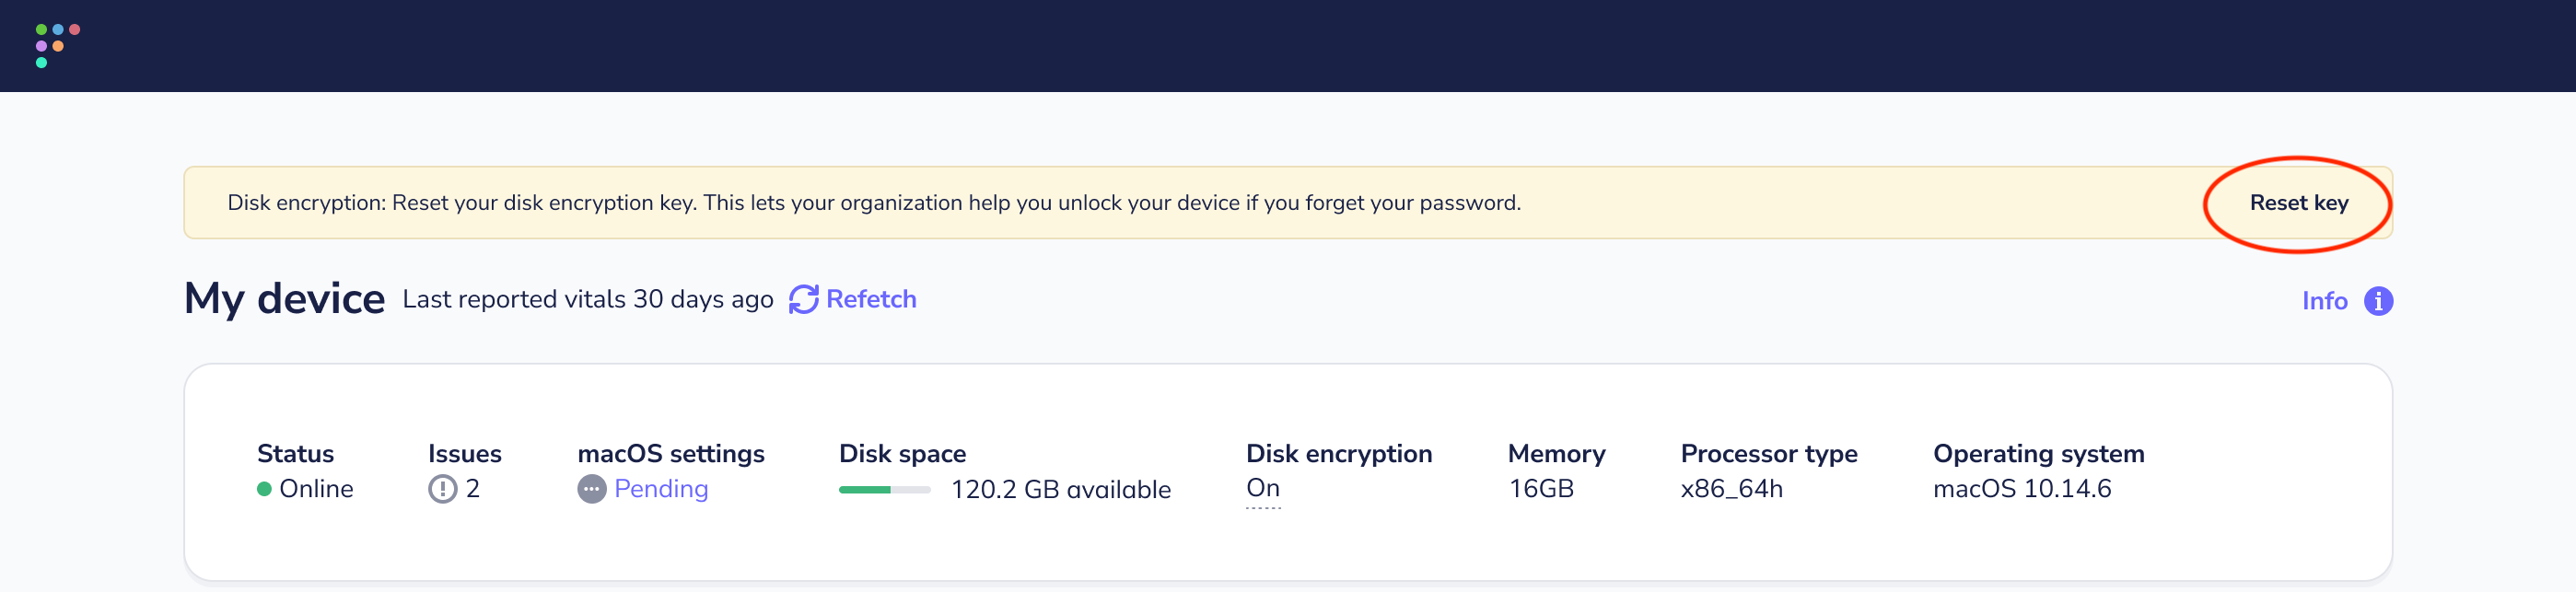This screenshot has height=592, width=2576.
Task: Click the disk space usage bar
Action: (884, 489)
